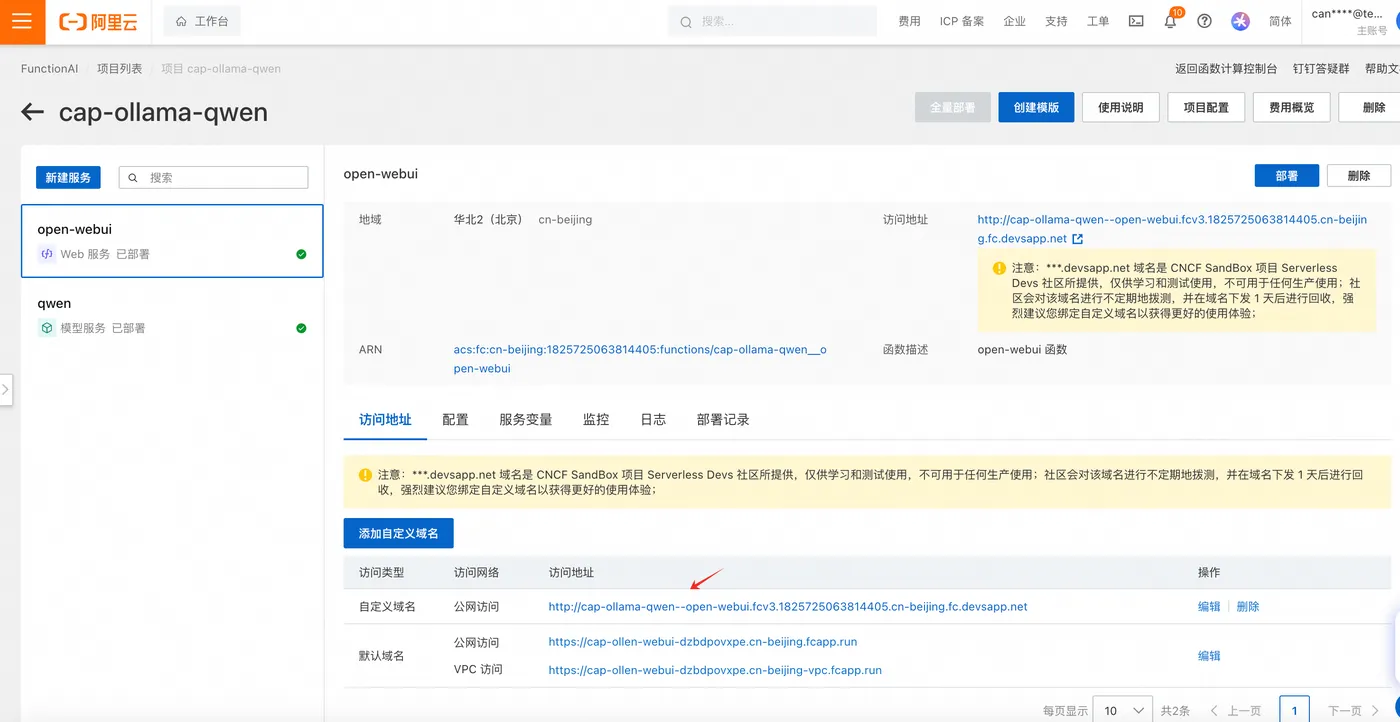Click the search magnifier in top bar

pos(686,22)
